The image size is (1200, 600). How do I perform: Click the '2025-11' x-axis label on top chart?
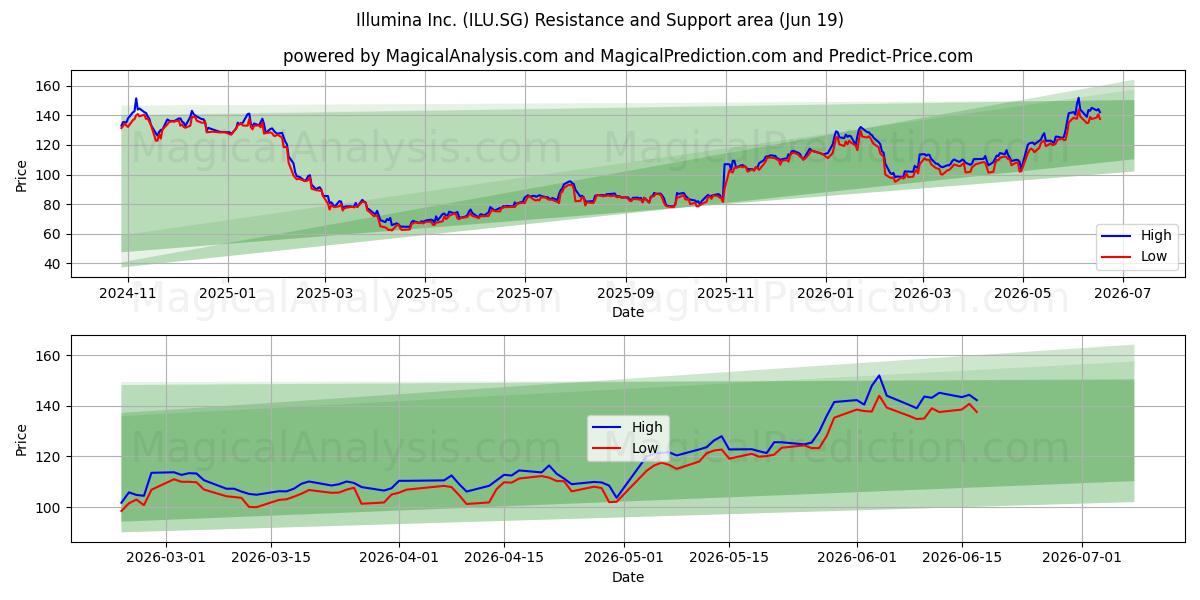click(727, 295)
